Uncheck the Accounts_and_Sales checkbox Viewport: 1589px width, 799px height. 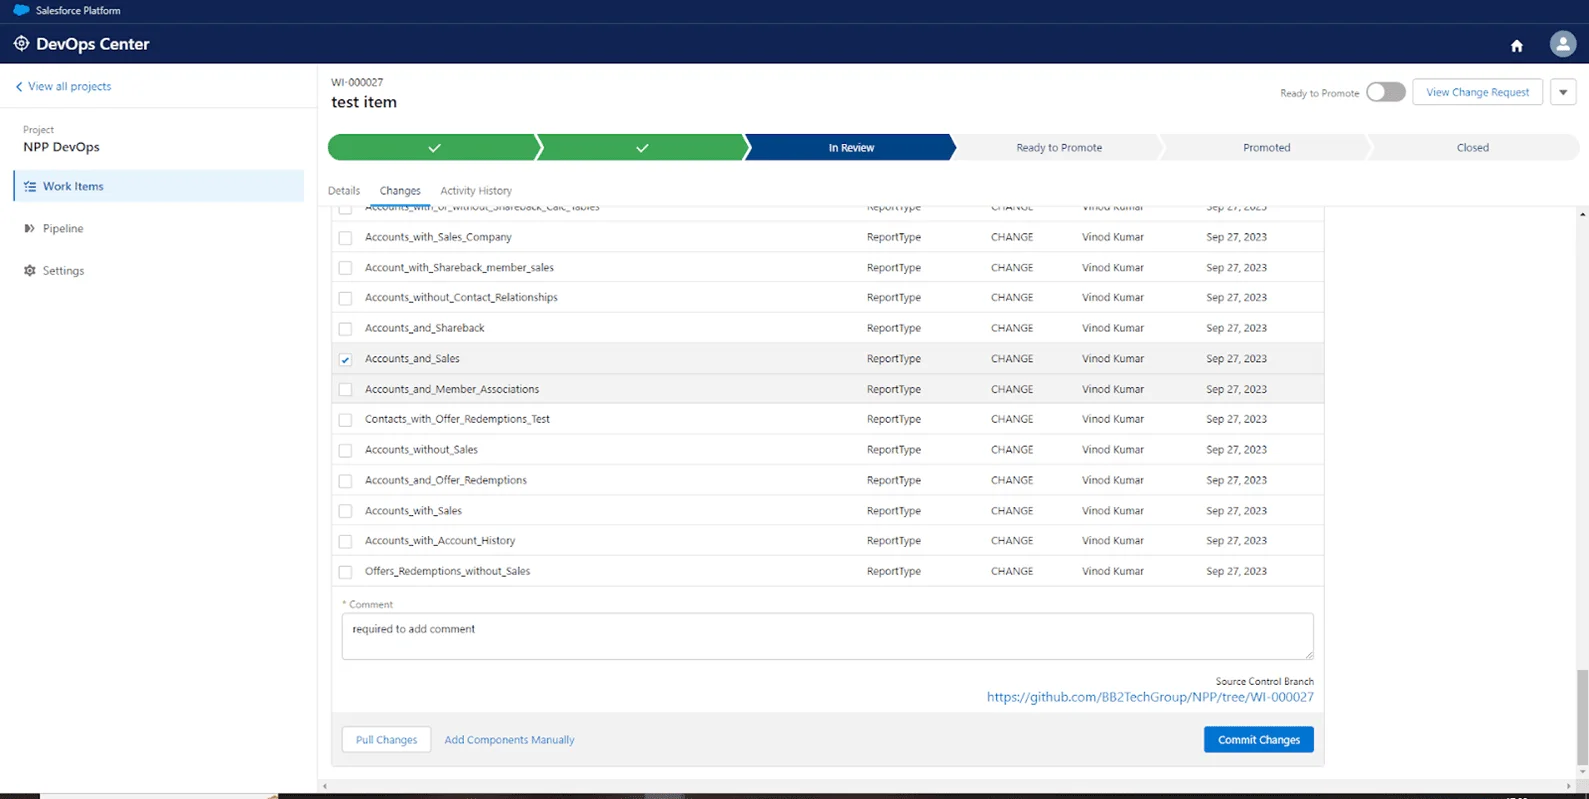345,359
